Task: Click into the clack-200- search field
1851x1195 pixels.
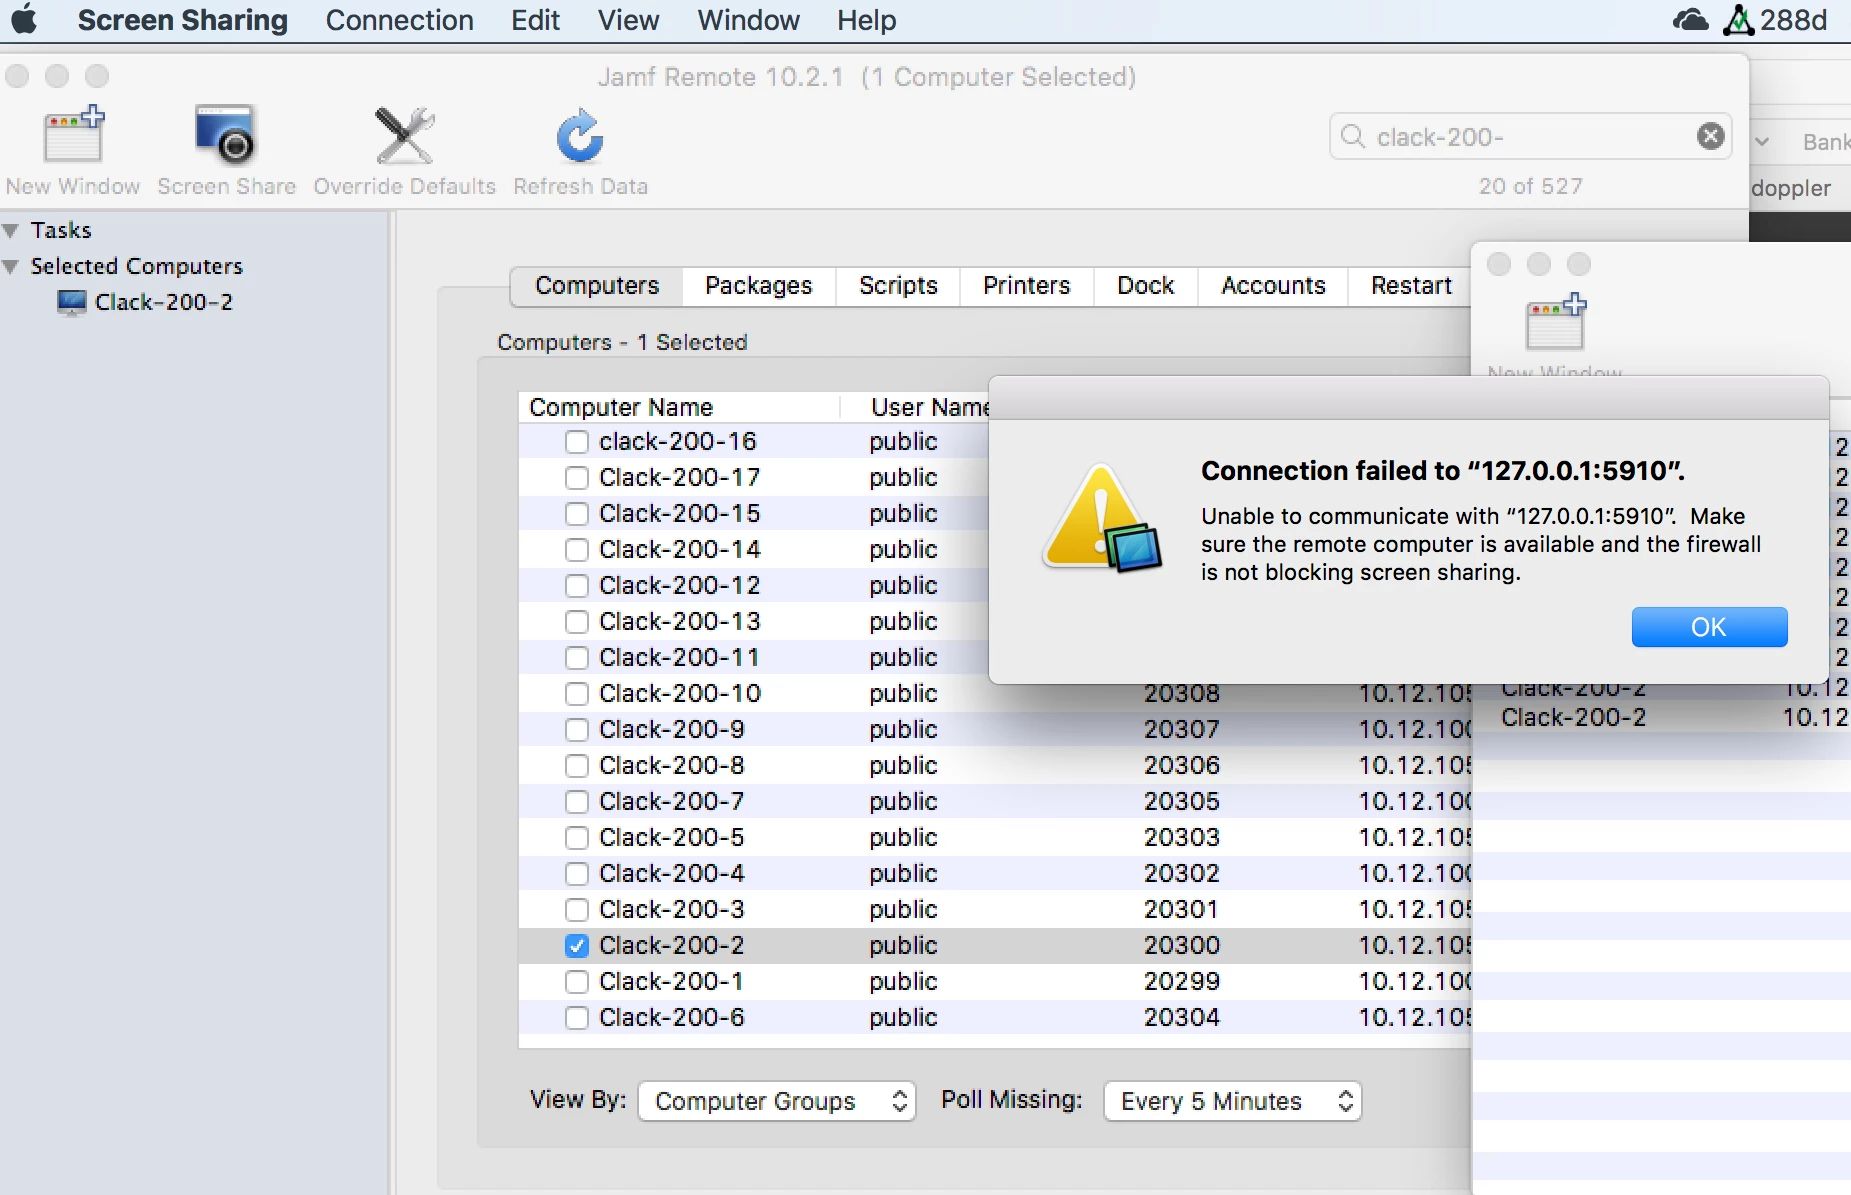Action: pos(1530,136)
